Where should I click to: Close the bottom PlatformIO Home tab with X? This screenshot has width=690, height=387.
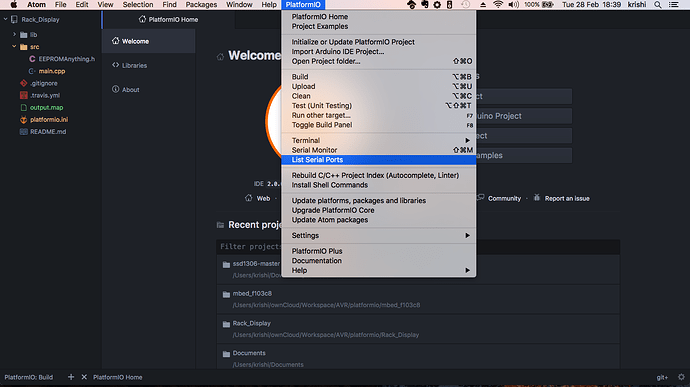point(84,377)
